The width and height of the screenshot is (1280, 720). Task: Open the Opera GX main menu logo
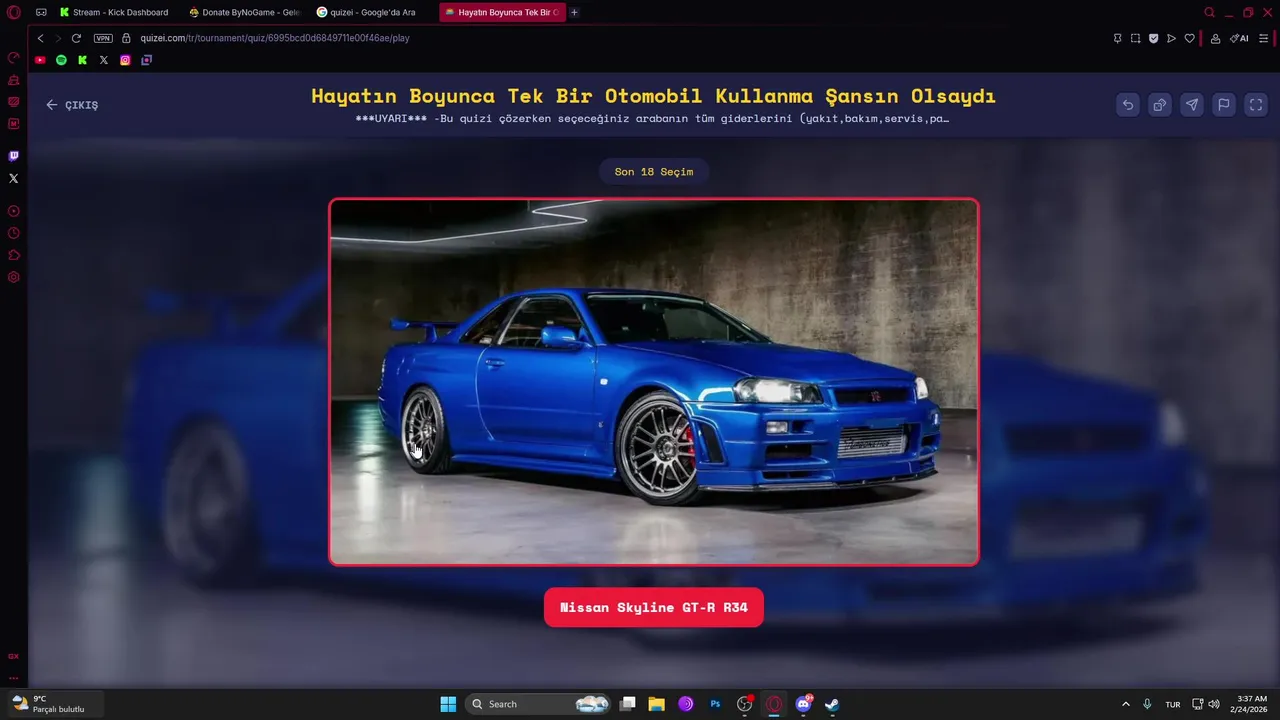tap(14, 12)
